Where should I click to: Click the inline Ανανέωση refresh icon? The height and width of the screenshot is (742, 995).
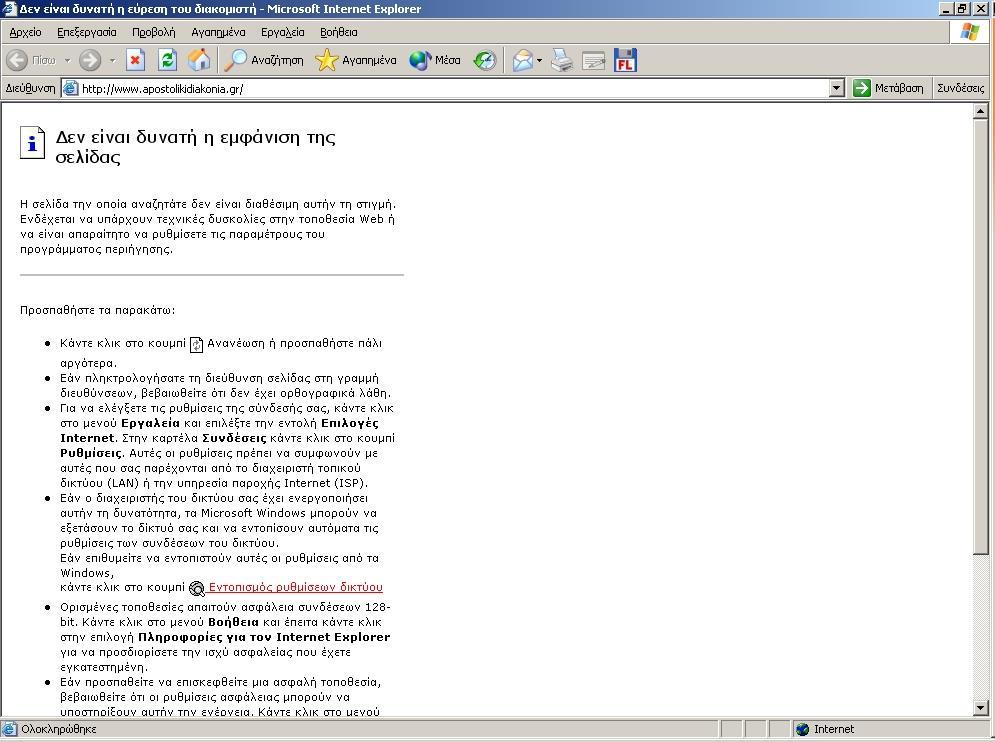197,344
